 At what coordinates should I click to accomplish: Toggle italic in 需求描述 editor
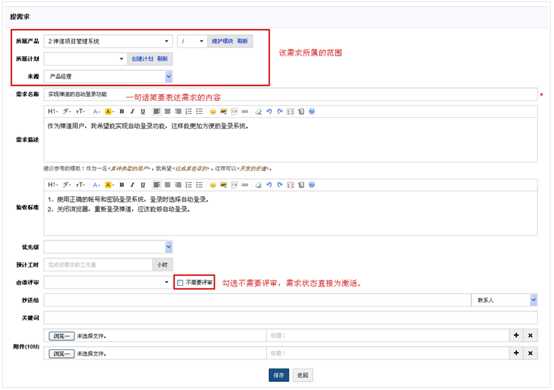pos(132,111)
